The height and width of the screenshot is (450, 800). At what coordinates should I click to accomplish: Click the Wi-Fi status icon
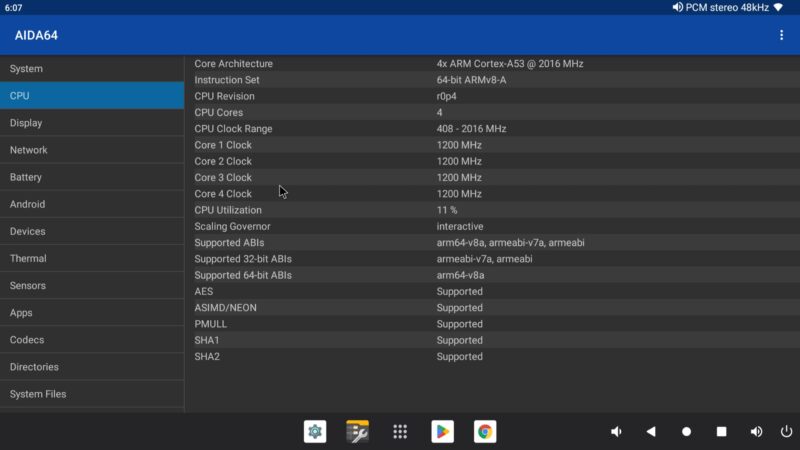tap(779, 7)
